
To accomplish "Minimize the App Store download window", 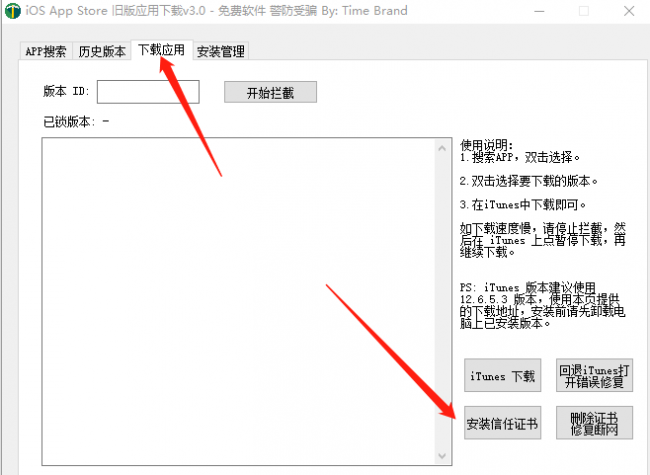I will [539, 11].
